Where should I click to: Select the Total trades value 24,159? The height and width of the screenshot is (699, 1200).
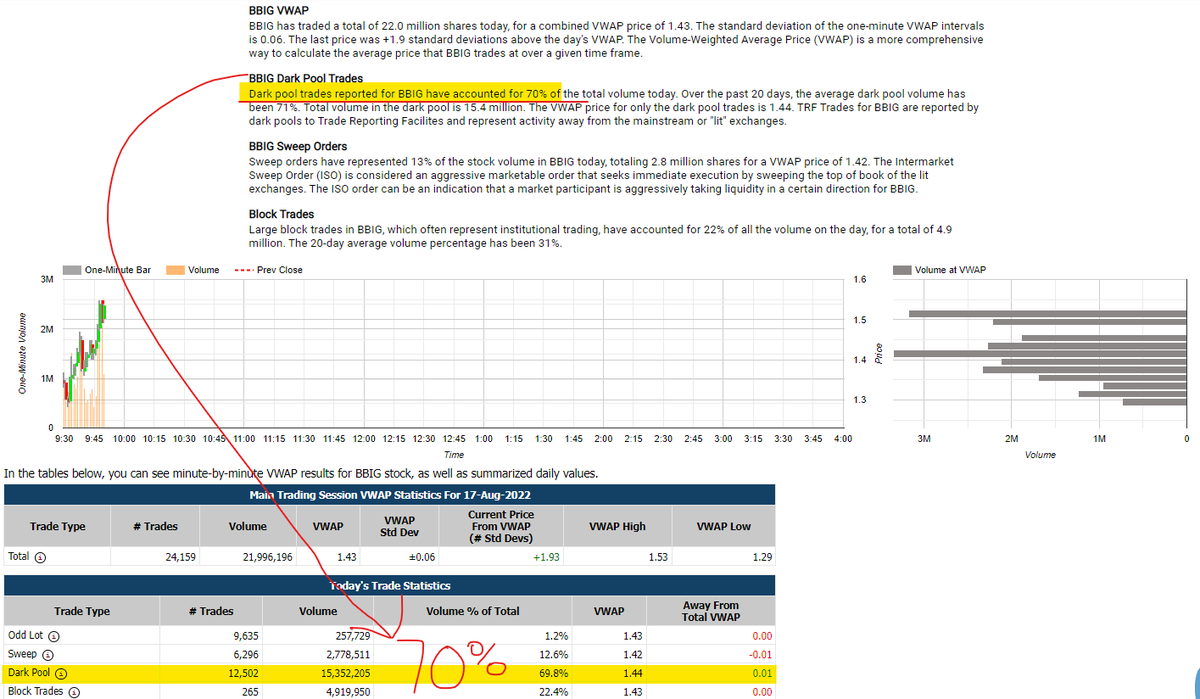[179, 557]
